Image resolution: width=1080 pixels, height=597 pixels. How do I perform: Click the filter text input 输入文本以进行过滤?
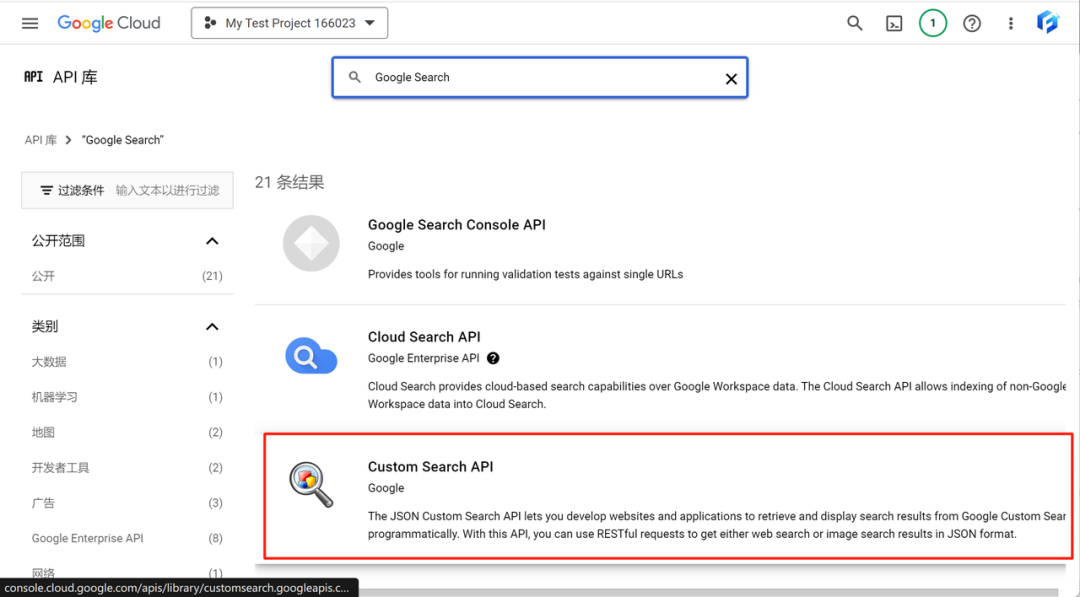(x=167, y=190)
